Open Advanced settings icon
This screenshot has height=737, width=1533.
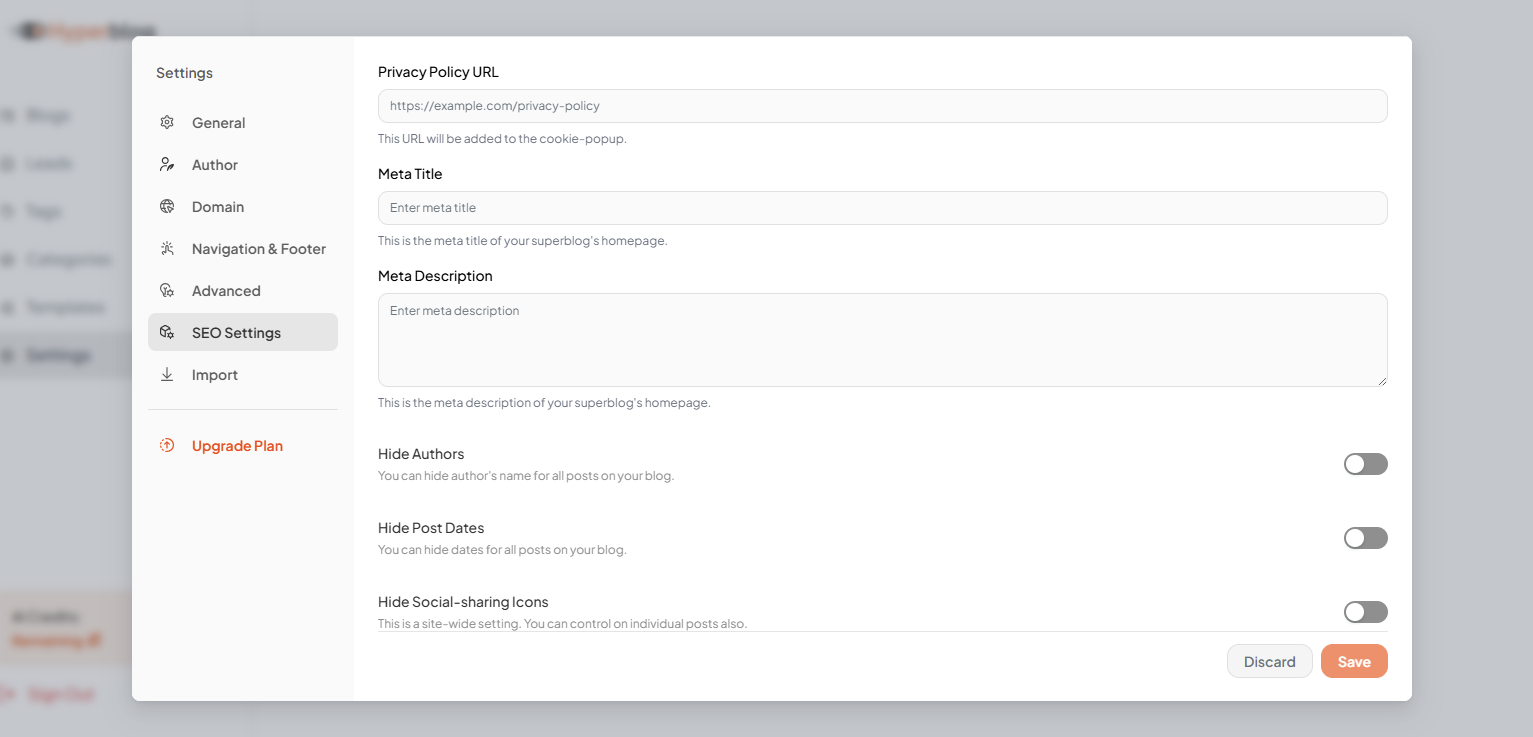tap(167, 290)
